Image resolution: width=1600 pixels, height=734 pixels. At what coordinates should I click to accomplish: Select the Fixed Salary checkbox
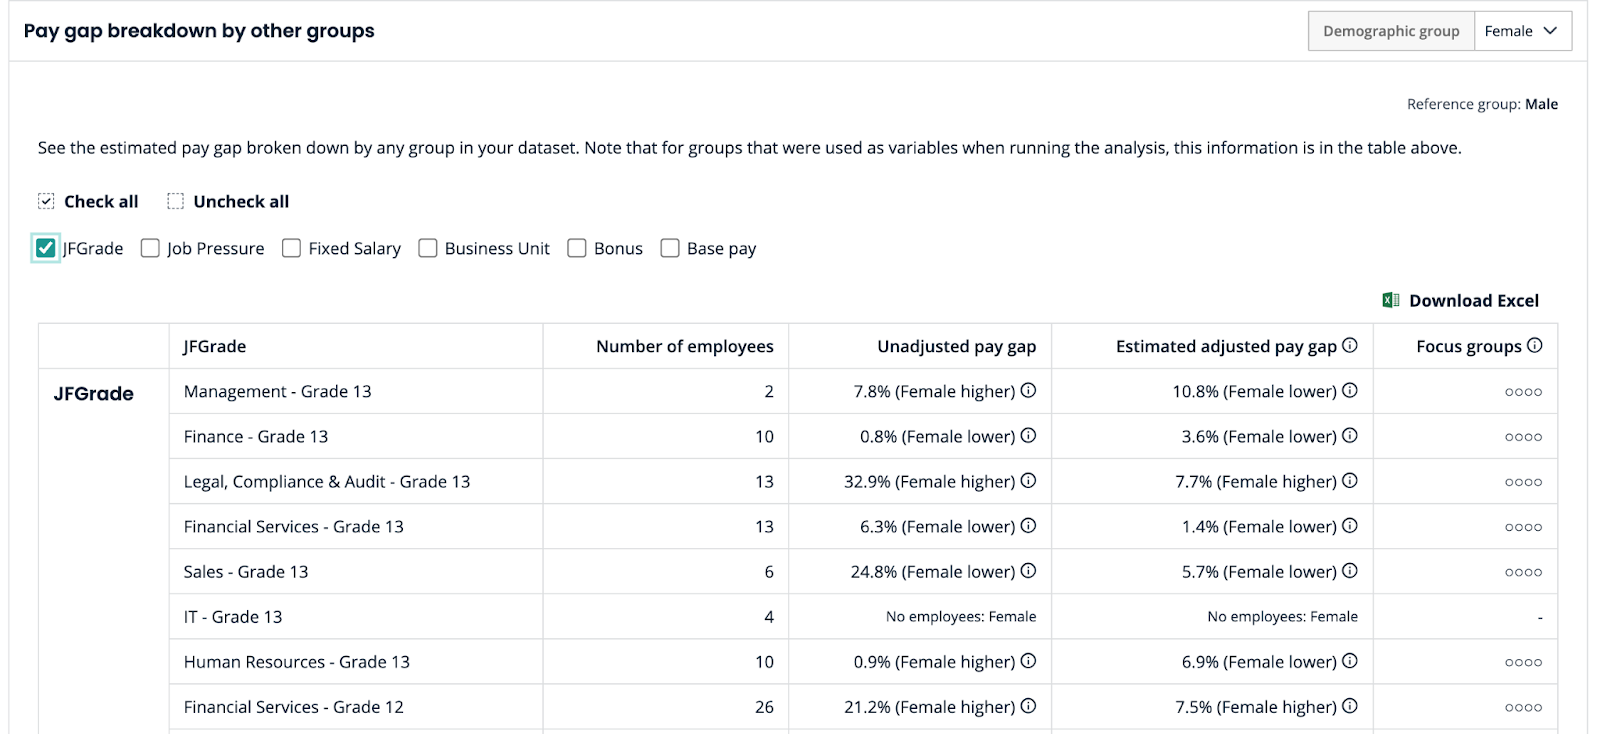[291, 248]
